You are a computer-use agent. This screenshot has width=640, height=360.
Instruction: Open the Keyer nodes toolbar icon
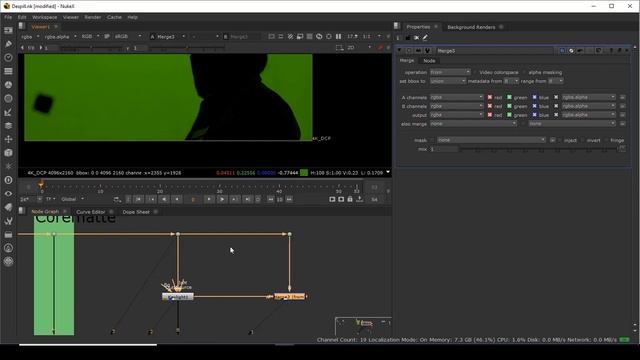point(8,112)
